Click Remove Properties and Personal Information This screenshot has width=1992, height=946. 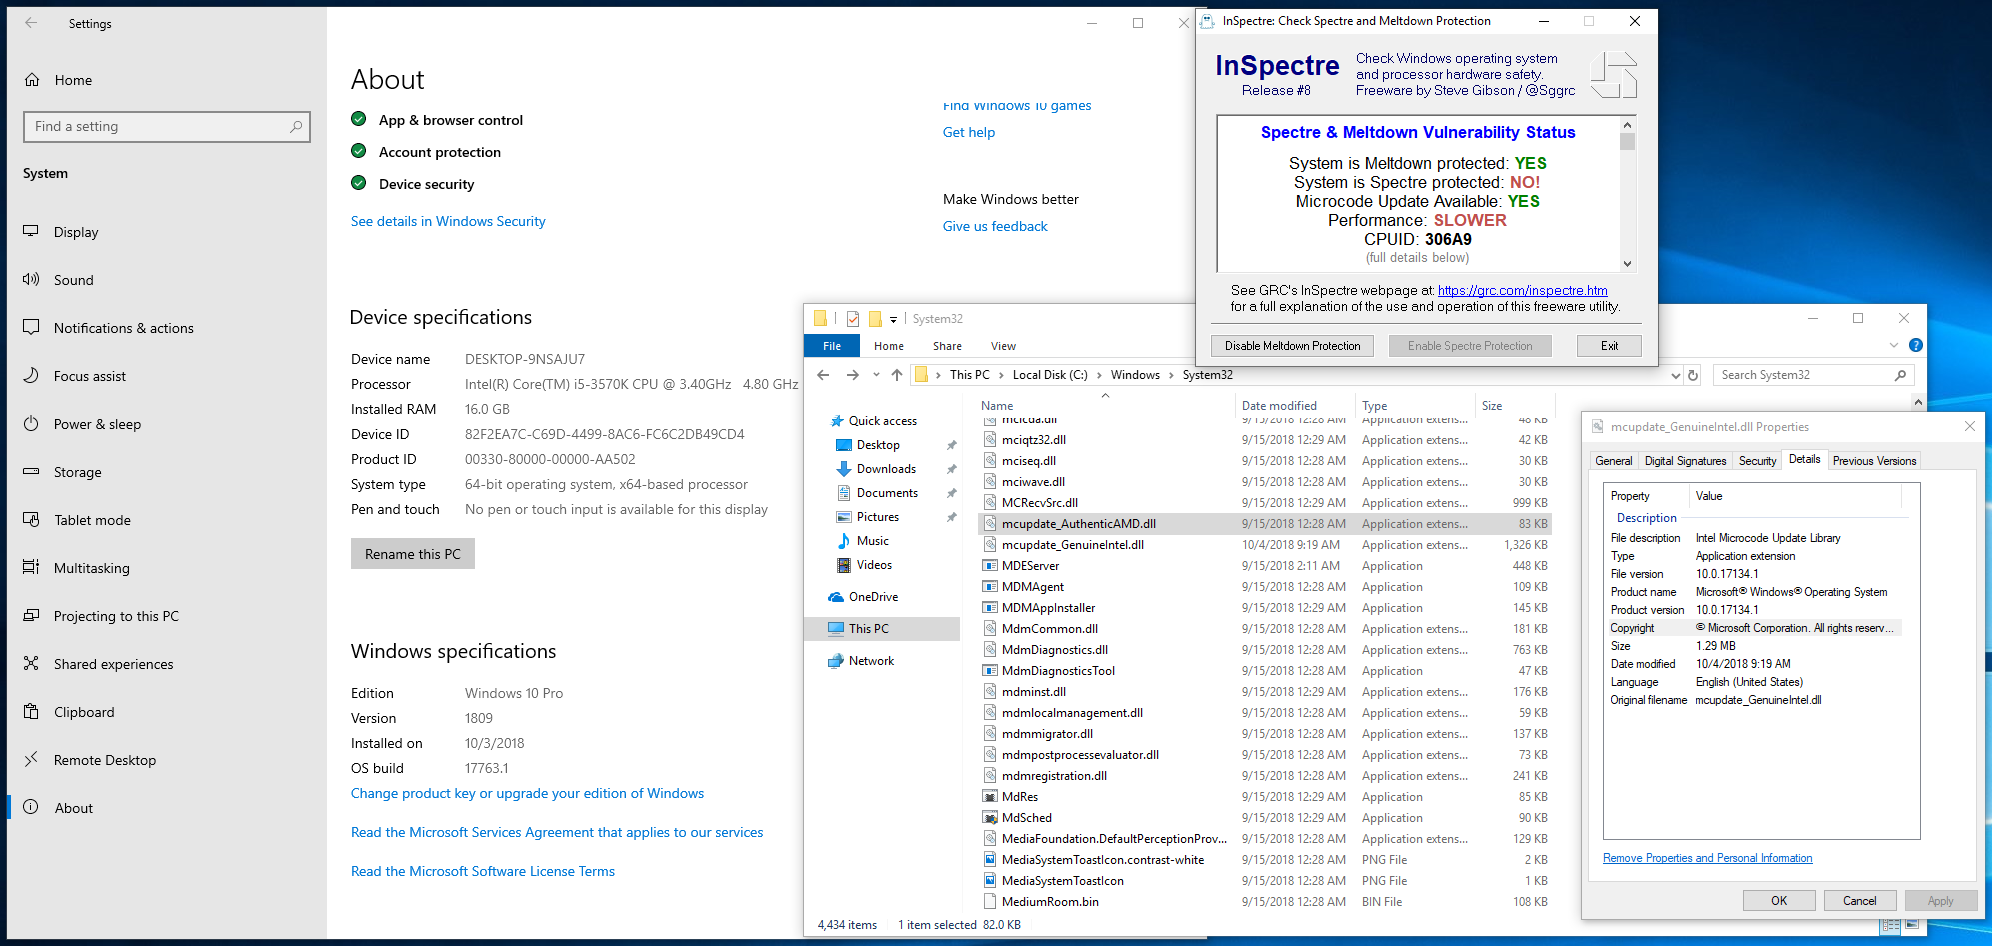(x=1707, y=858)
